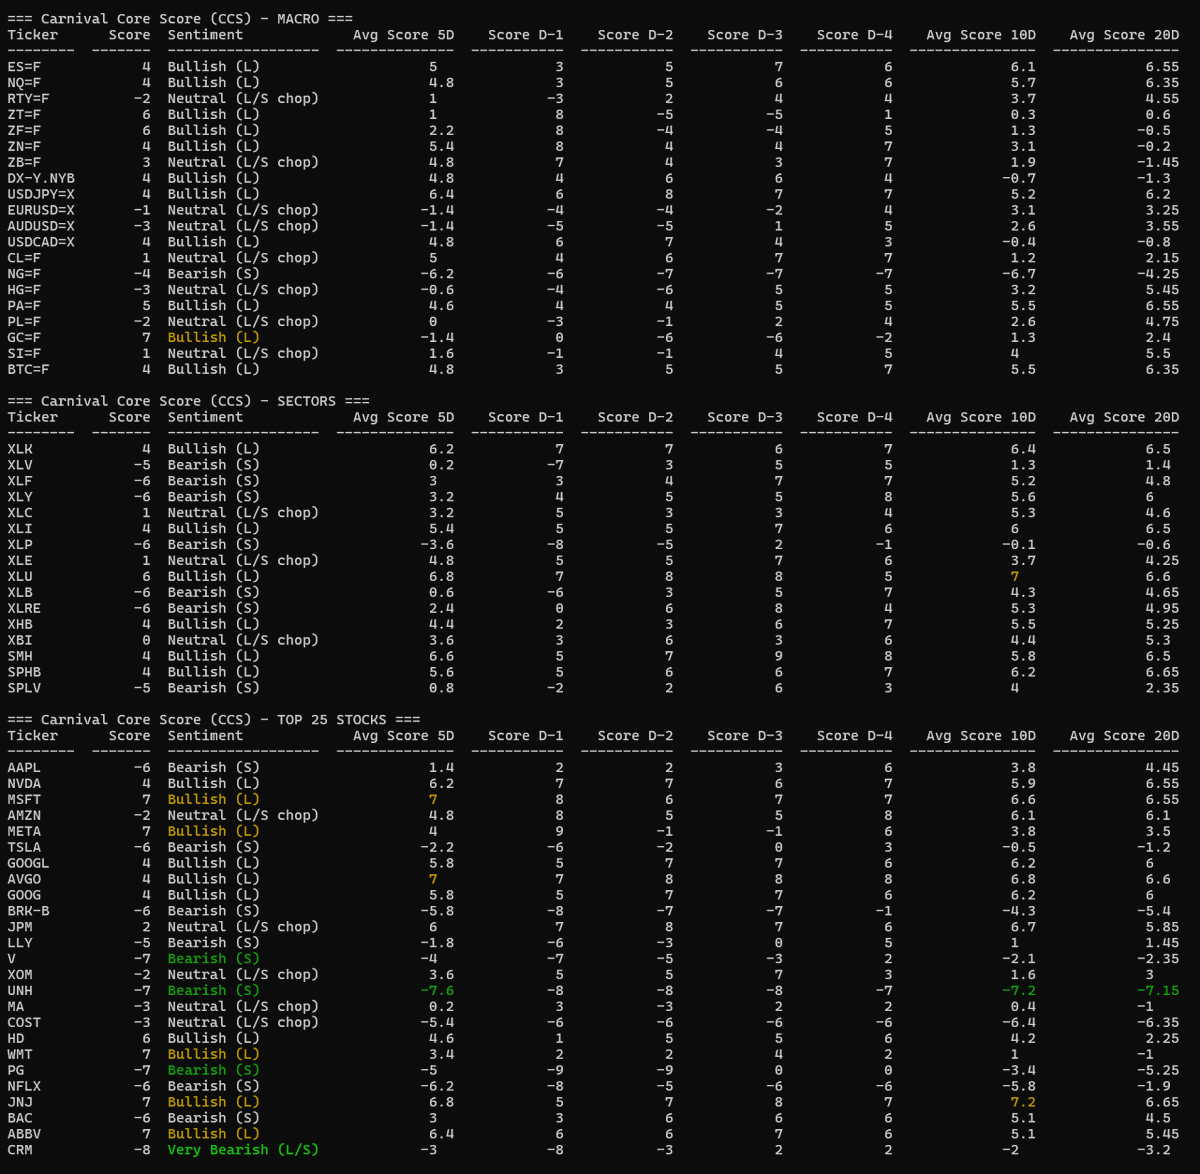Select yellow 'Bullish (L)' in WMT row

click(x=213, y=1055)
